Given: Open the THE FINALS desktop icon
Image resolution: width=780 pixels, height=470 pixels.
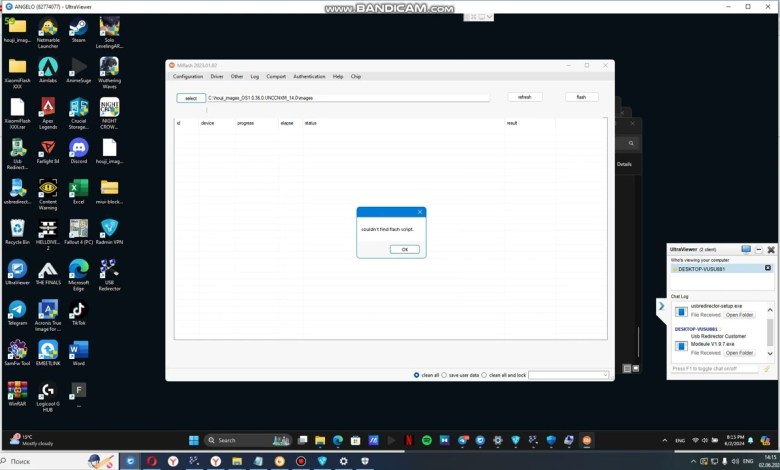Looking at the screenshot, I should coord(48,272).
